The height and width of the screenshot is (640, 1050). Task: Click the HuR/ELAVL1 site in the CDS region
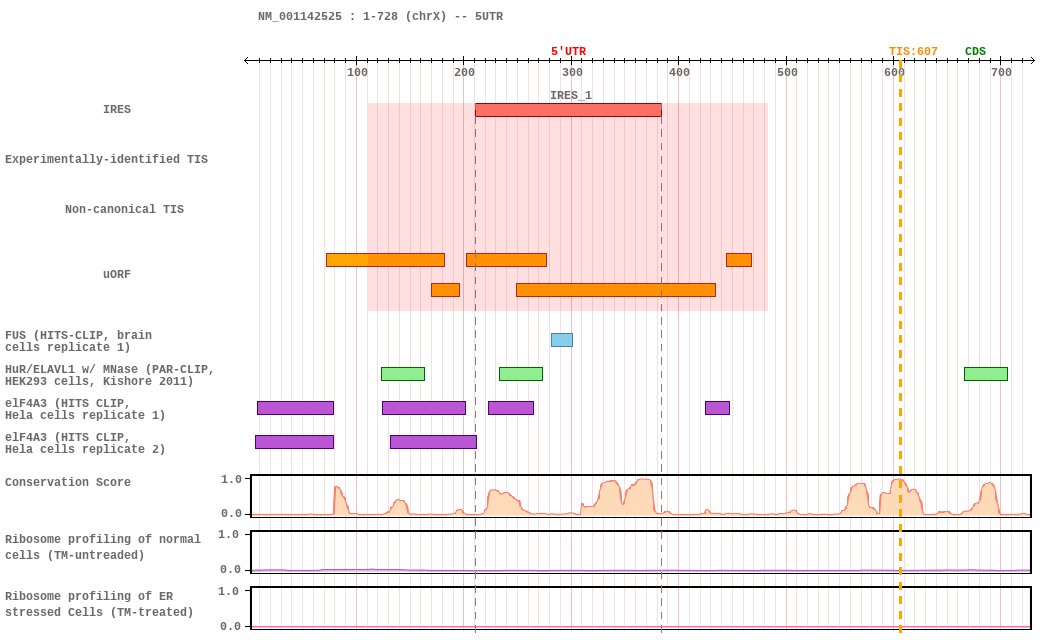(986, 374)
